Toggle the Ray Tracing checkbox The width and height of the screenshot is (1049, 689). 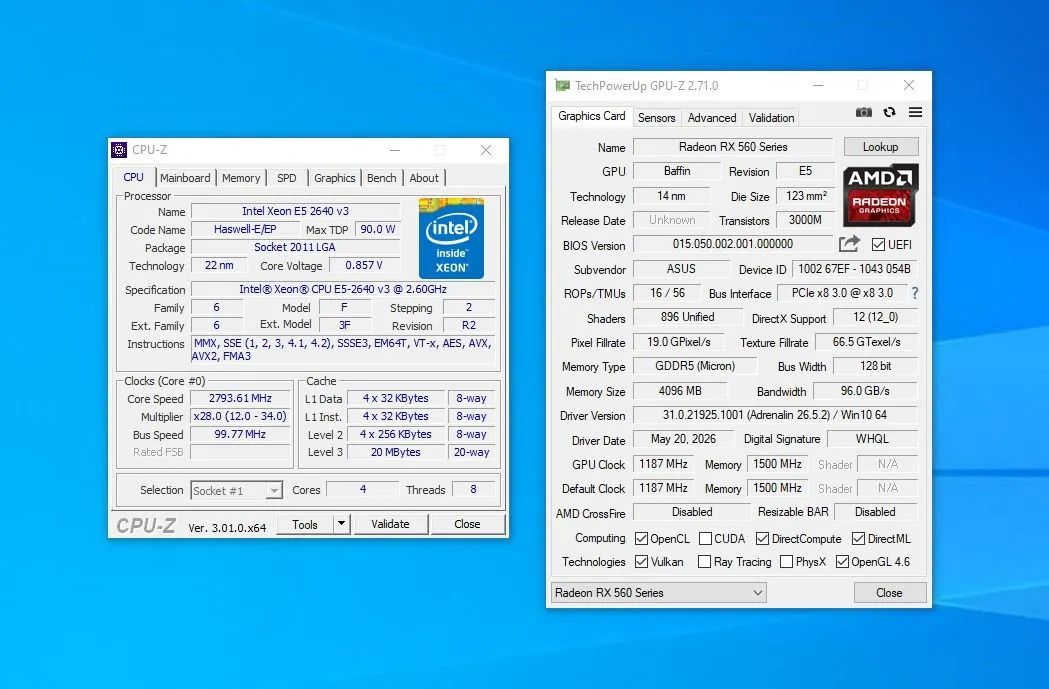pyautogui.click(x=704, y=561)
